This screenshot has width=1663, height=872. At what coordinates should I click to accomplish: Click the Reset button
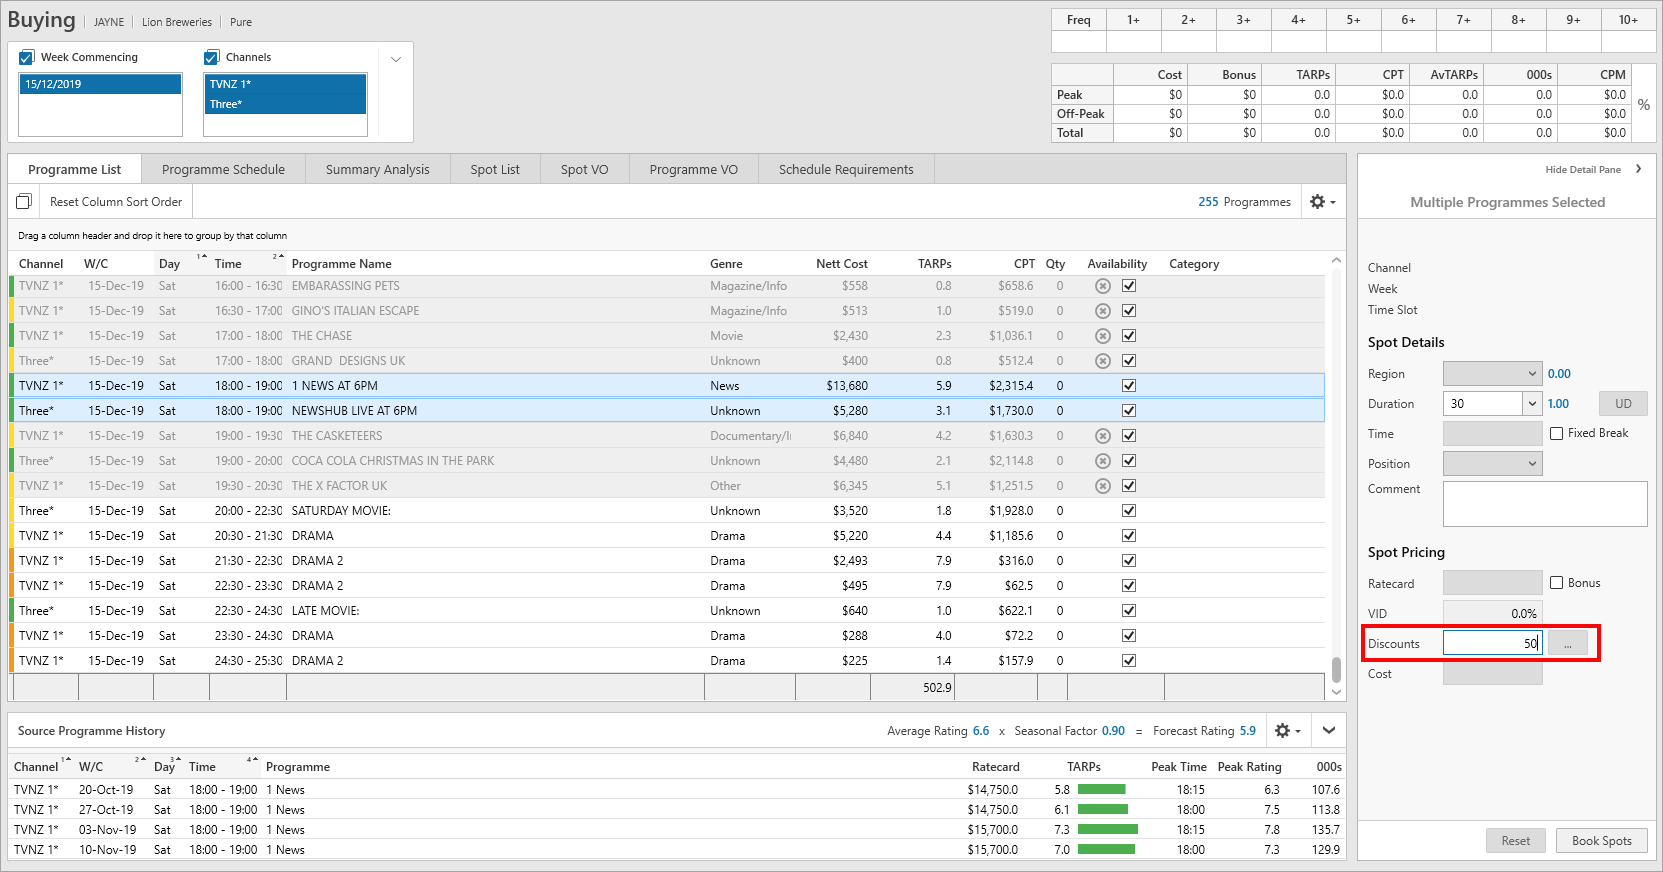tap(1515, 841)
